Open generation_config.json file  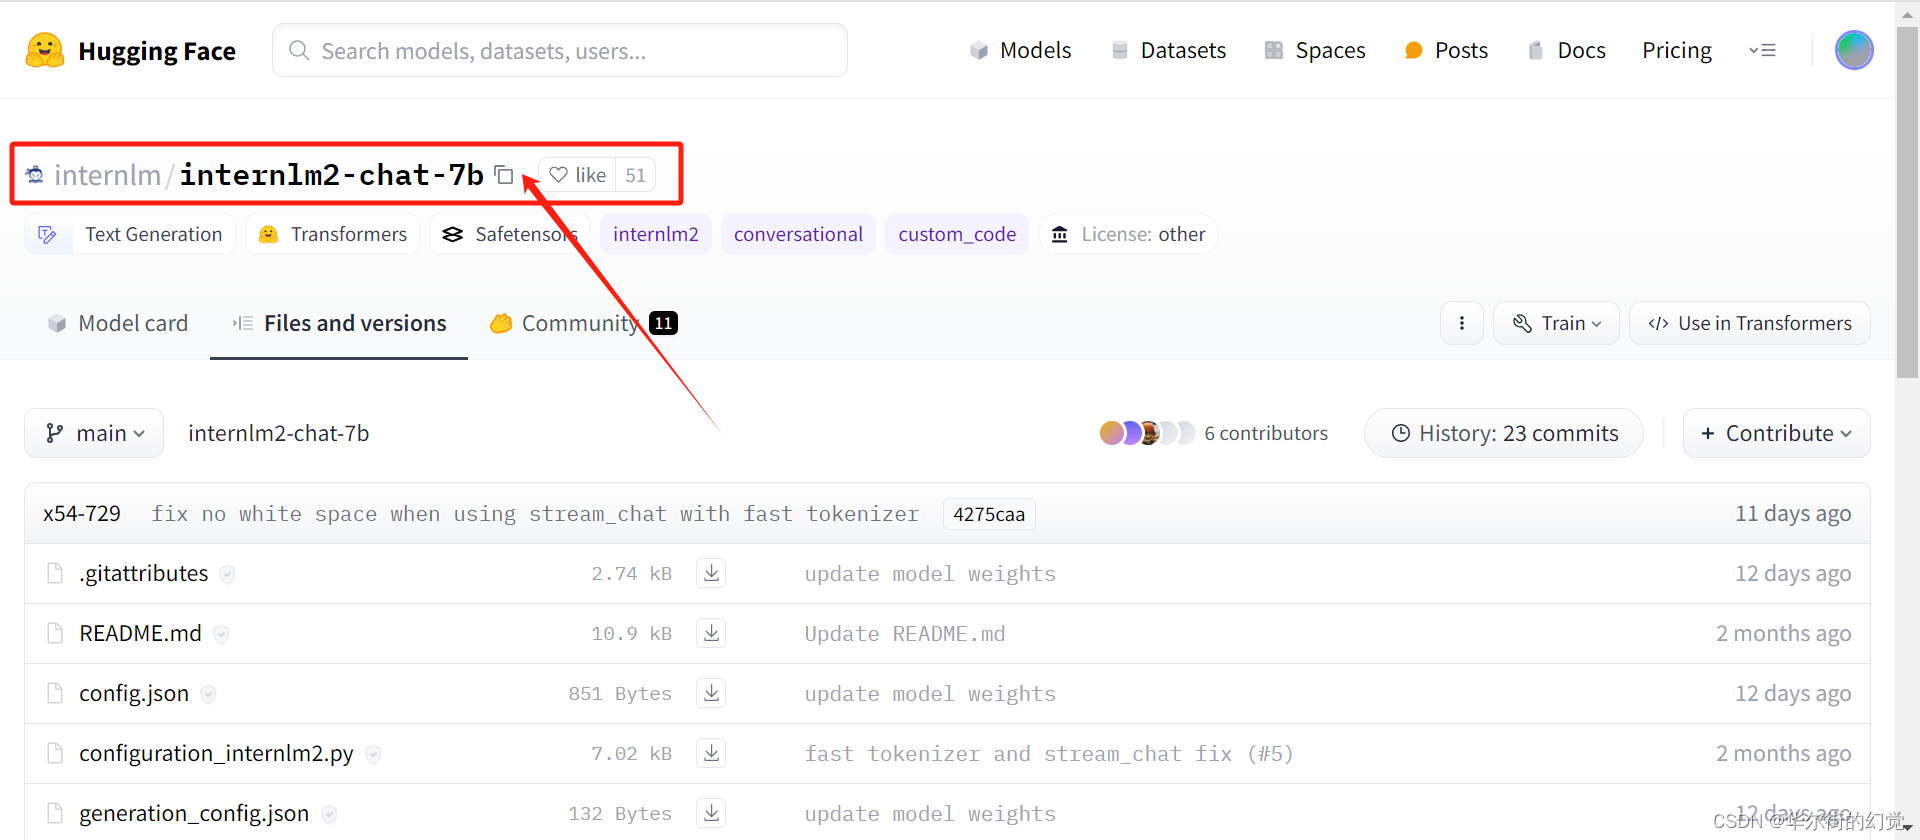click(x=194, y=813)
